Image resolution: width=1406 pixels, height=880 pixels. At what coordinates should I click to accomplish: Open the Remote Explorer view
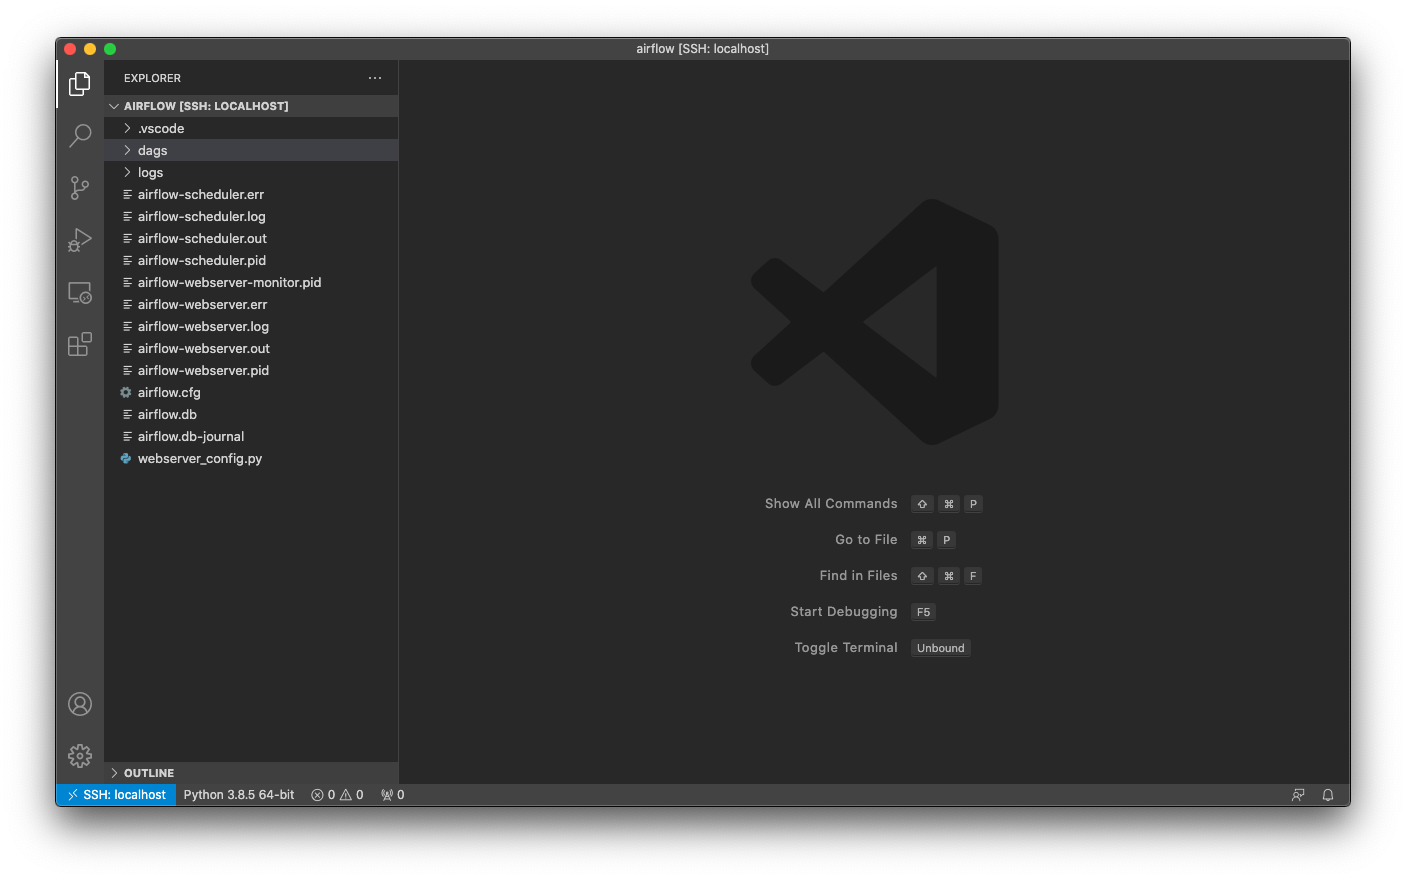[80, 292]
